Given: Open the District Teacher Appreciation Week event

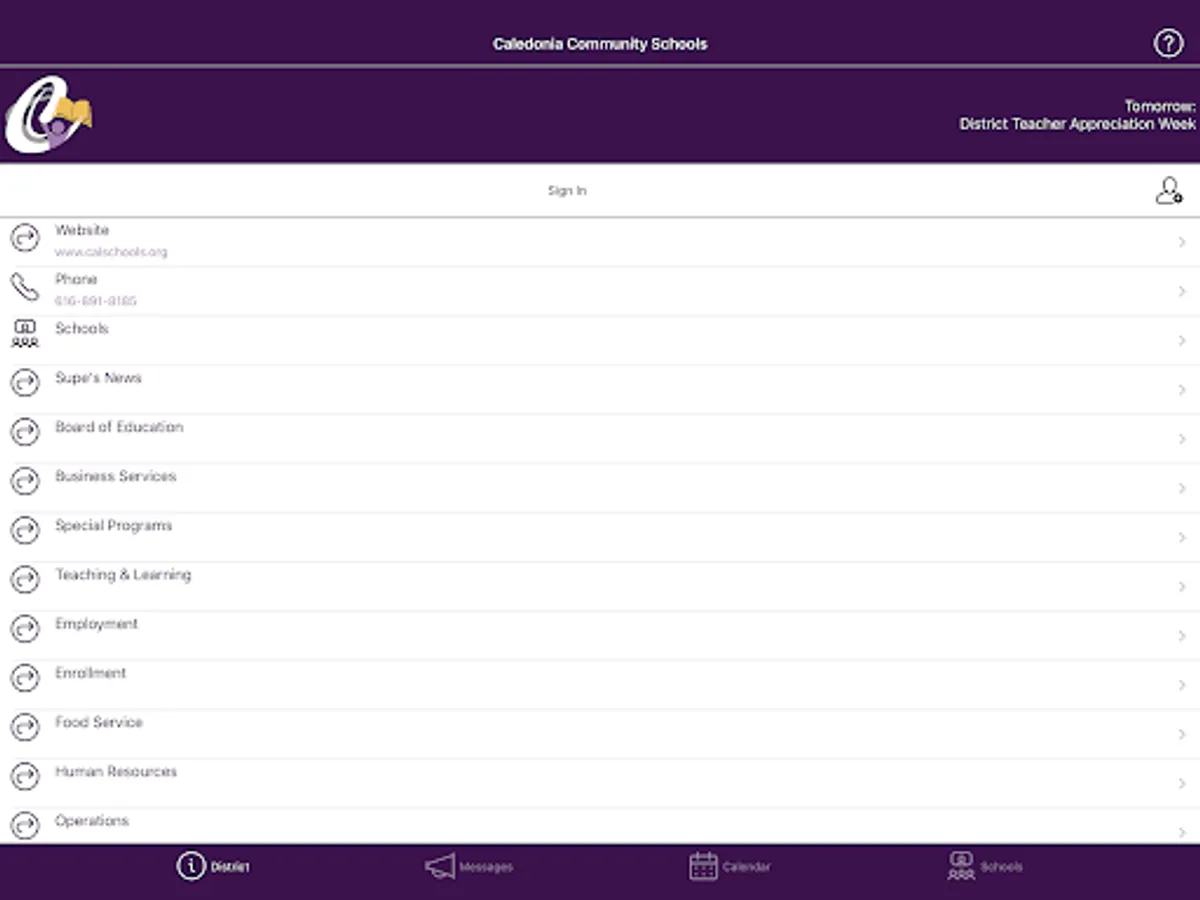Looking at the screenshot, I should (1077, 124).
